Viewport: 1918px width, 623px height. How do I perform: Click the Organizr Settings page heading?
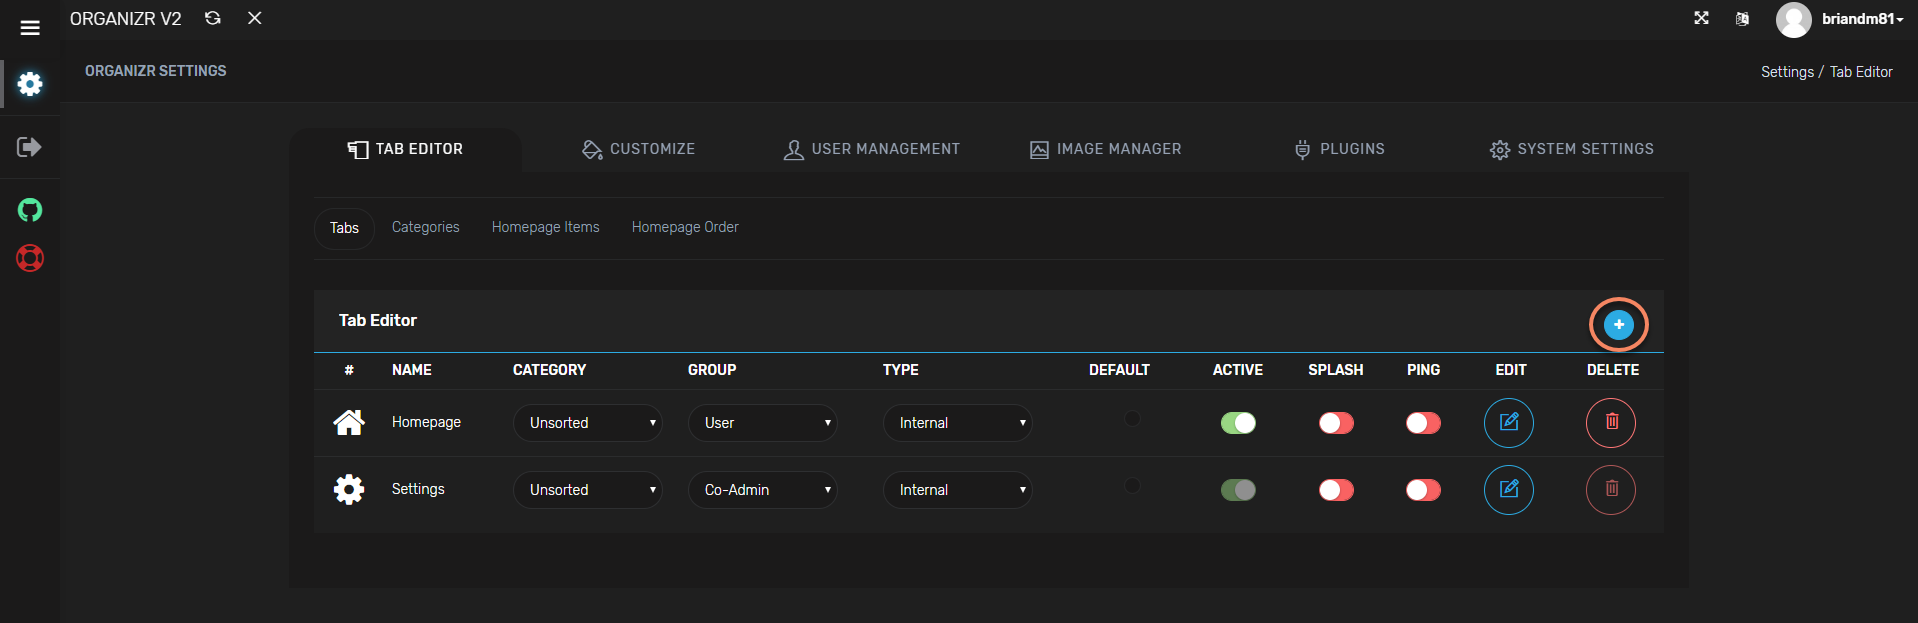[156, 71]
